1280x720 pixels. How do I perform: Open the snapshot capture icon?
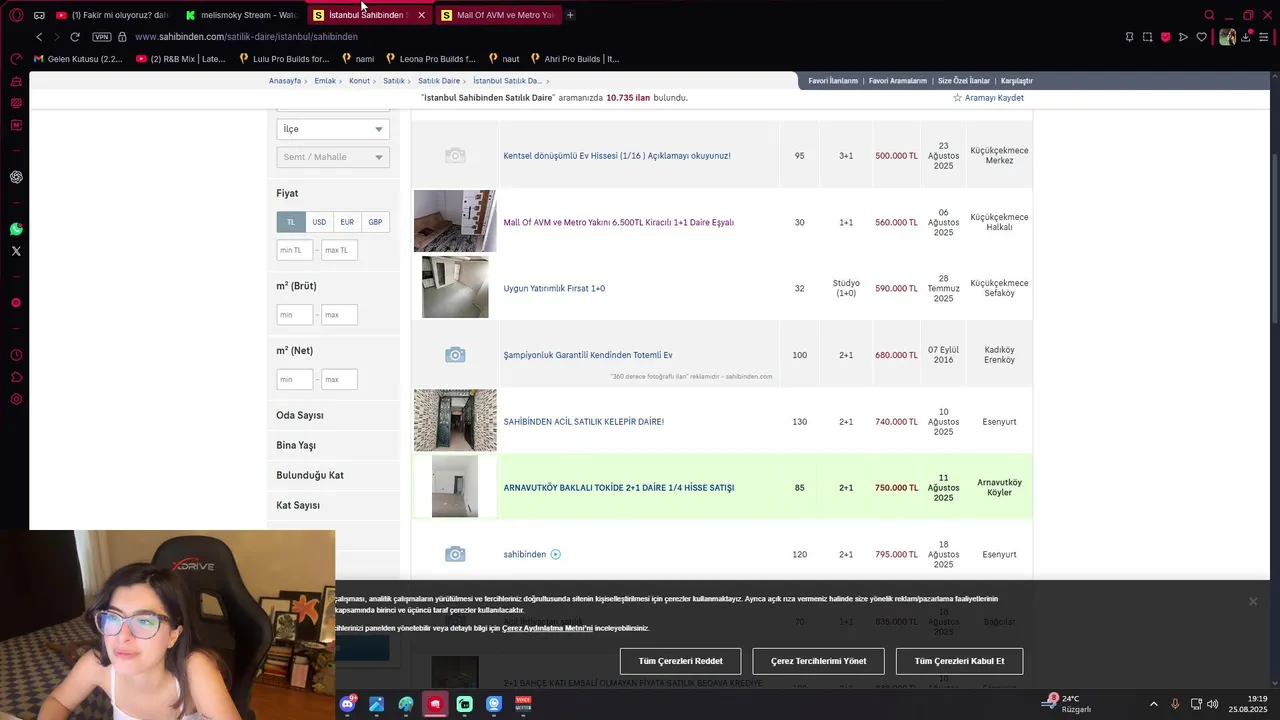click(x=1147, y=37)
